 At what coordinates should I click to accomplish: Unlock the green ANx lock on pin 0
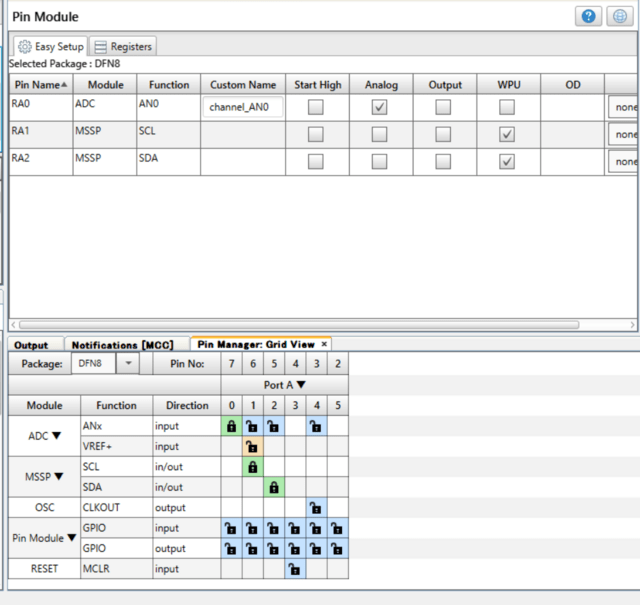click(x=231, y=427)
